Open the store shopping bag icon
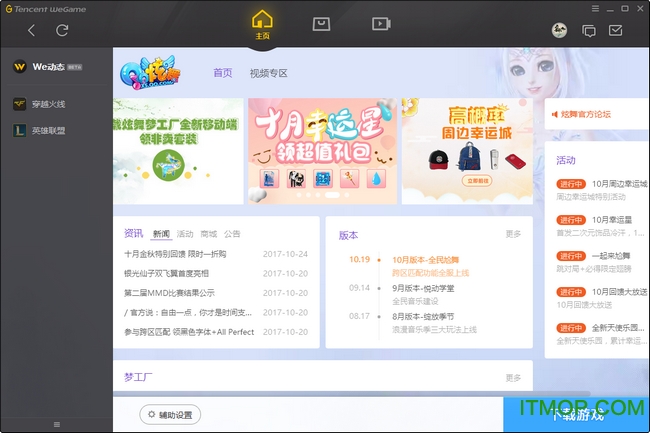The width and height of the screenshot is (650, 433). pyautogui.click(x=321, y=24)
